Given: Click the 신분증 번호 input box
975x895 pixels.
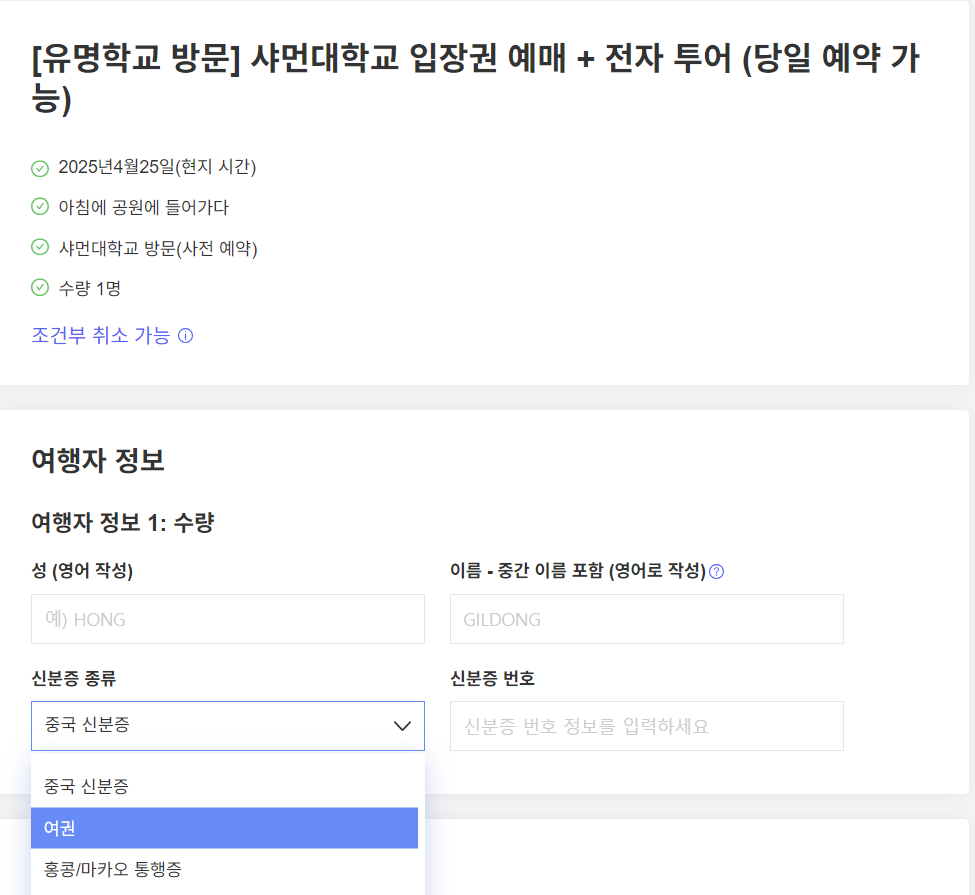Looking at the screenshot, I should (645, 726).
